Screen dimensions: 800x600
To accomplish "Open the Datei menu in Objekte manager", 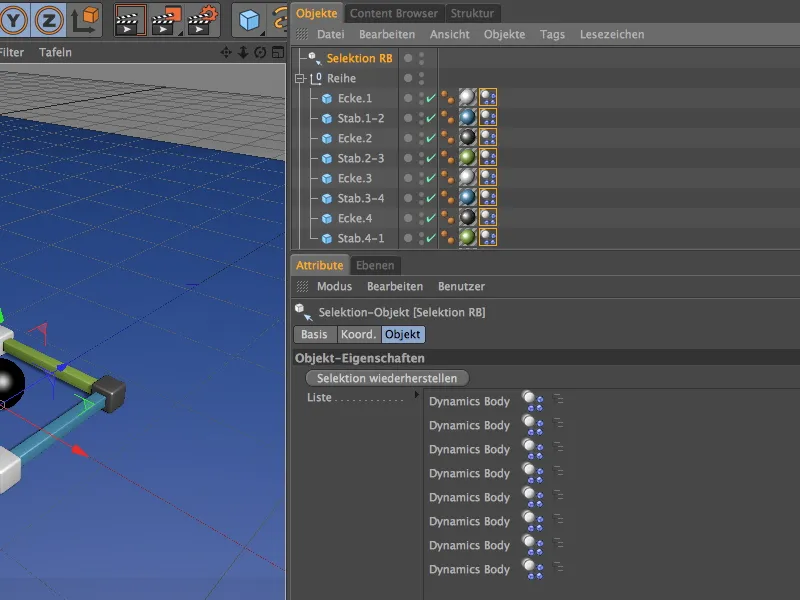I will [x=331, y=34].
